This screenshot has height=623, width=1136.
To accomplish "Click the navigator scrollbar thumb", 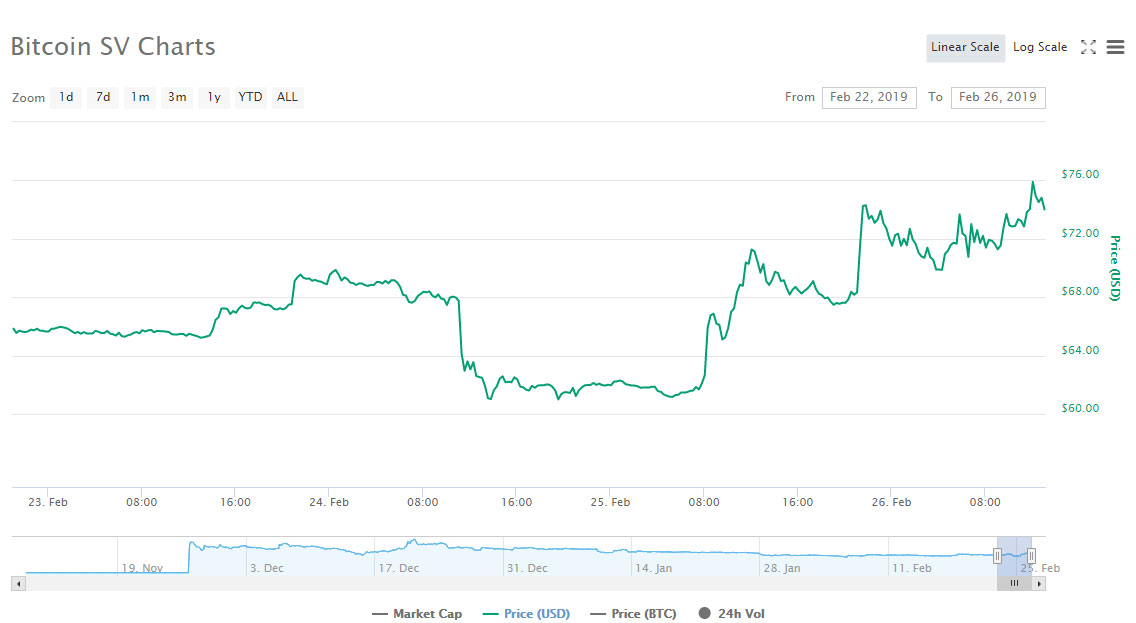I will pos(1014,583).
